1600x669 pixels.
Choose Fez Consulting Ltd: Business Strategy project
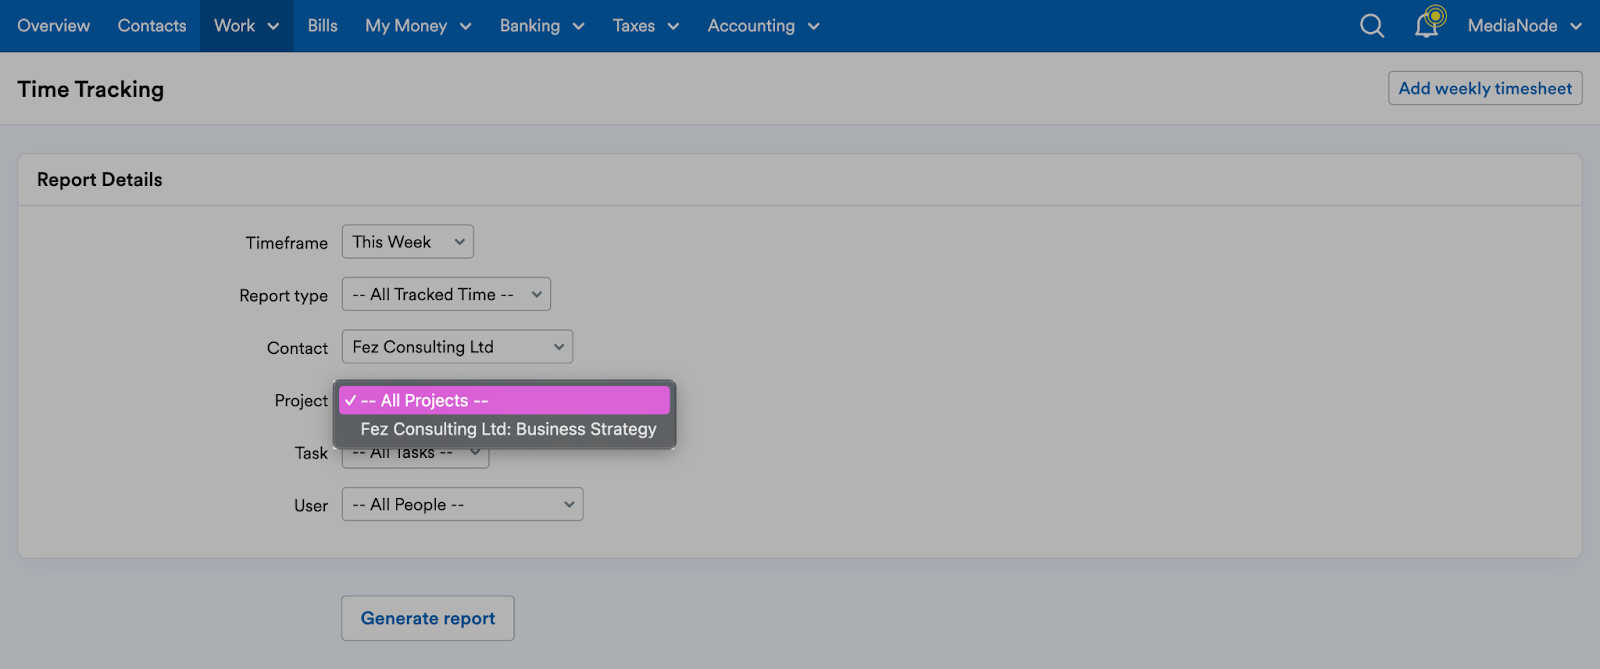tap(504, 429)
